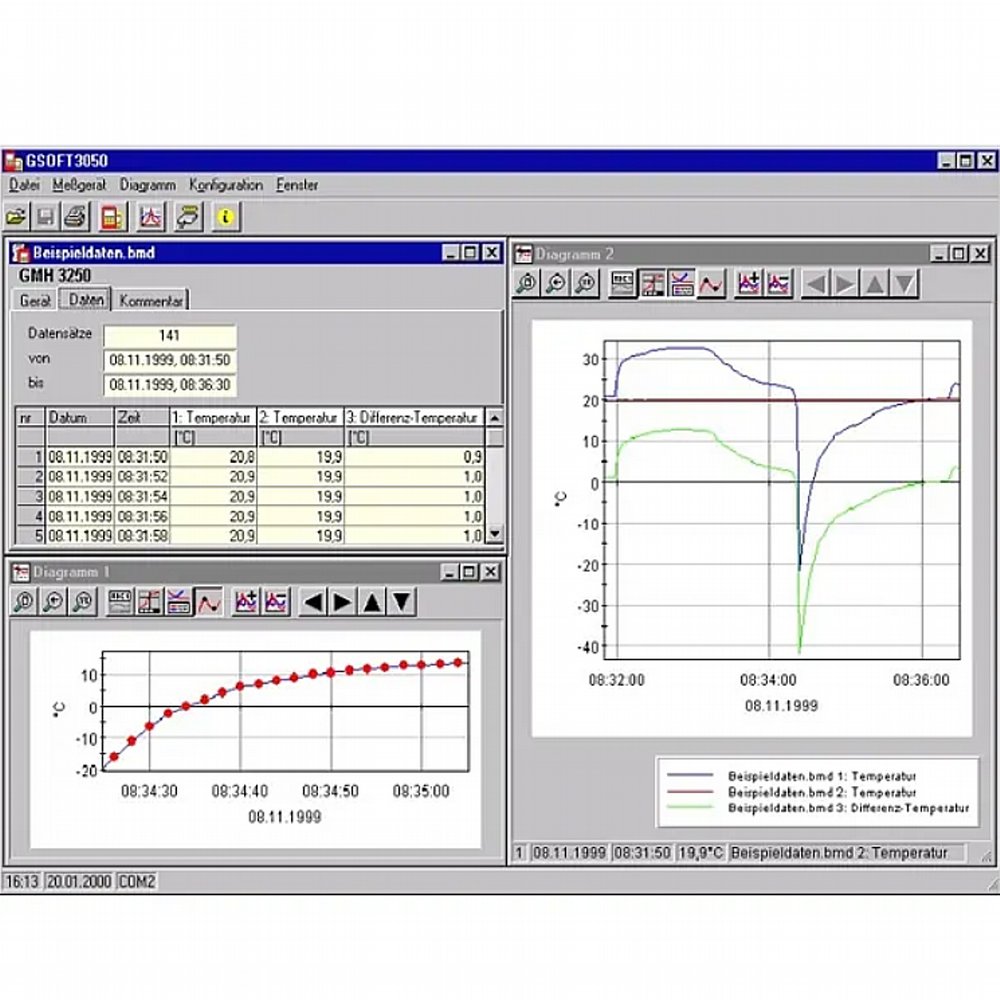Click the printer icon in main toolbar
The width and height of the screenshot is (1000, 1000).
(x=76, y=216)
